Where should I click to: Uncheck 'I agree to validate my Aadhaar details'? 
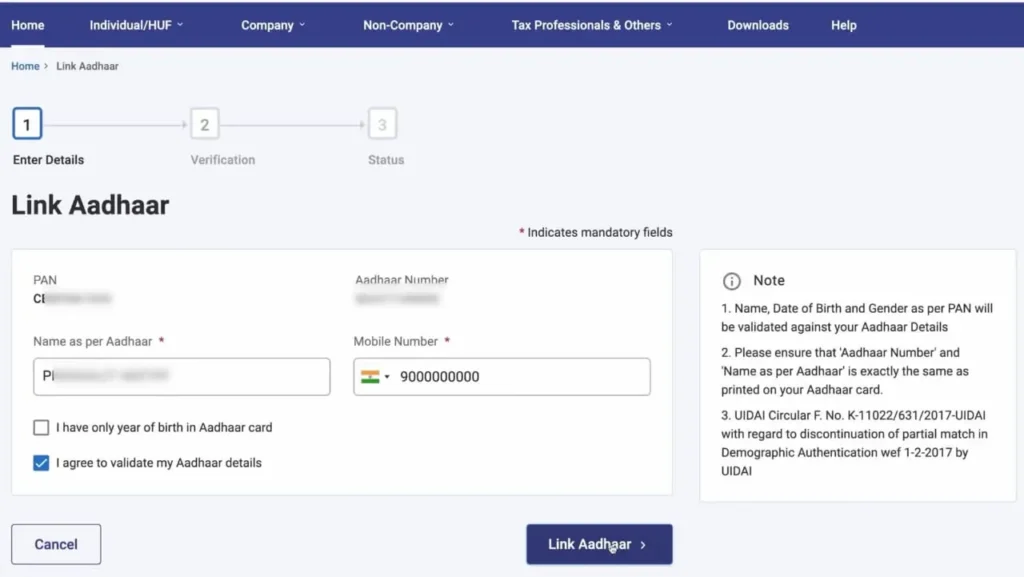tap(41, 463)
